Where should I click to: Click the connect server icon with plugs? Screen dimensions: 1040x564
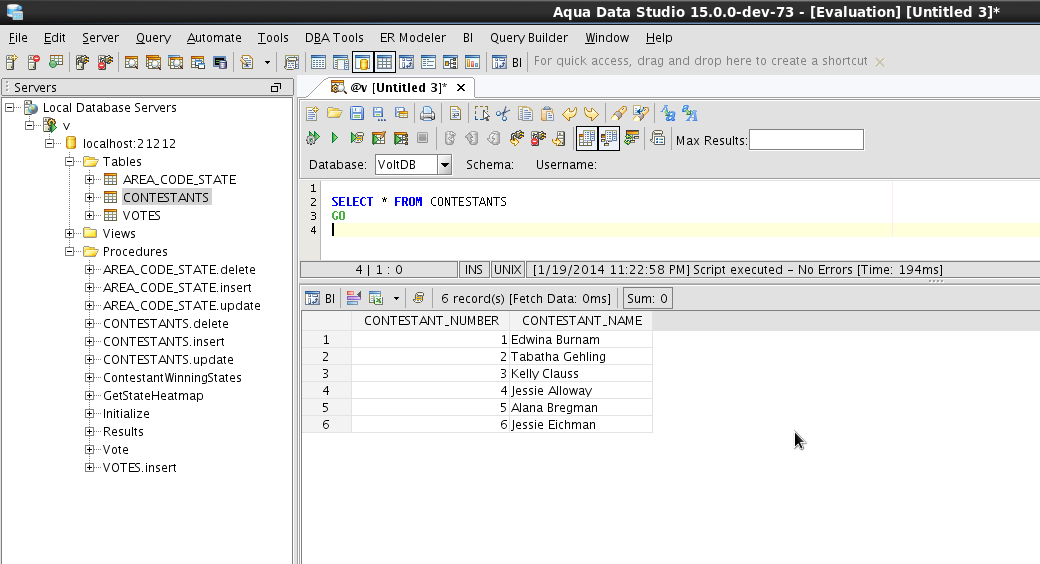(x=82, y=62)
